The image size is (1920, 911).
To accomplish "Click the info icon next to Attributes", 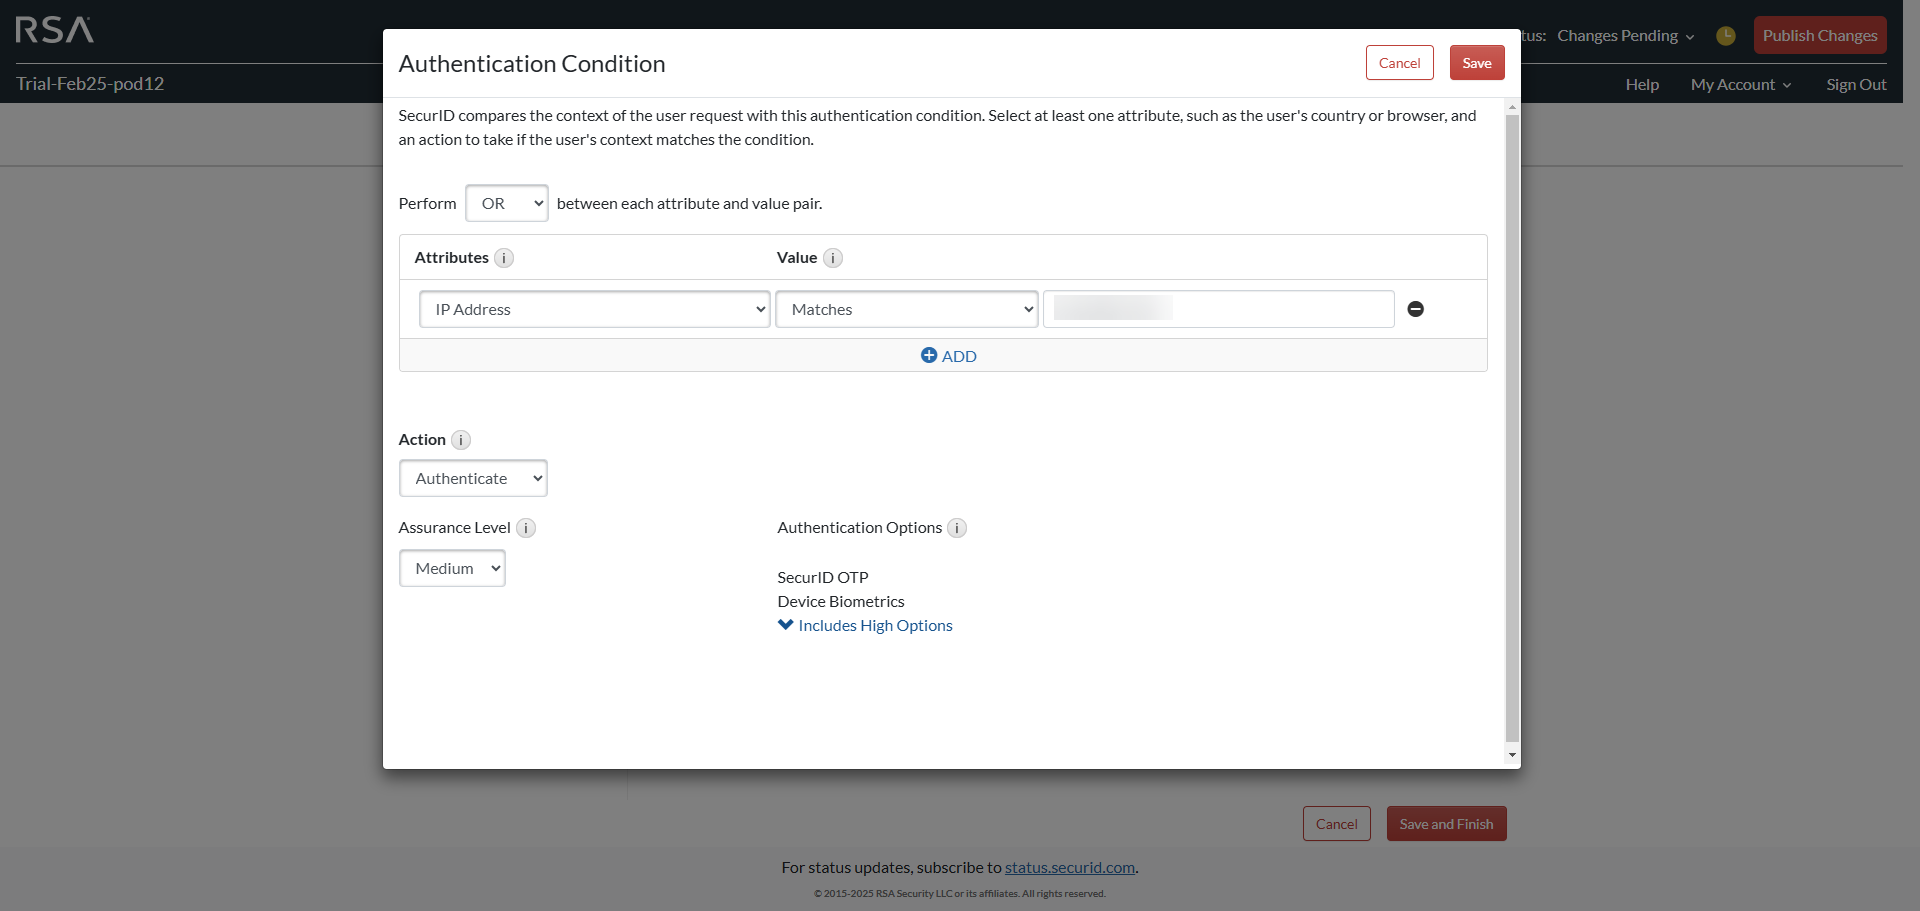I will tap(504, 258).
